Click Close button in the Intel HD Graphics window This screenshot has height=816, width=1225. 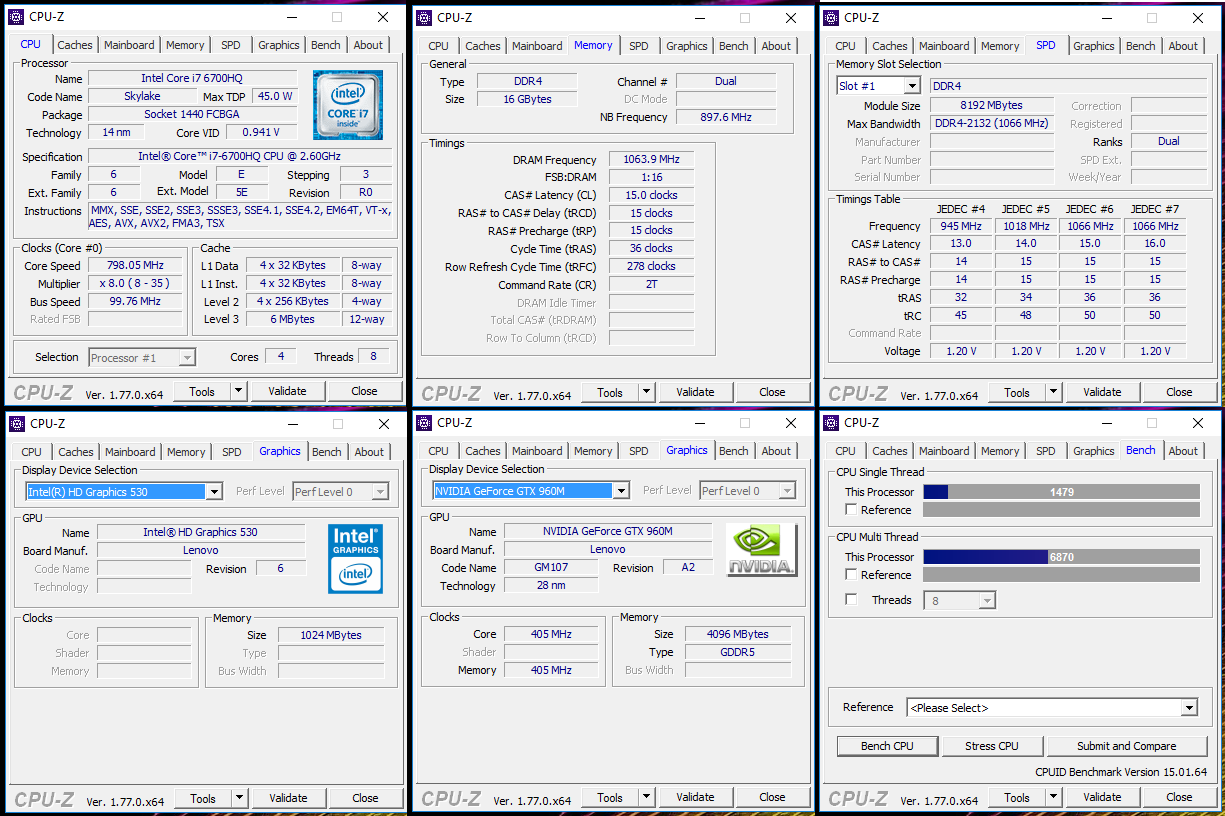[x=365, y=798]
